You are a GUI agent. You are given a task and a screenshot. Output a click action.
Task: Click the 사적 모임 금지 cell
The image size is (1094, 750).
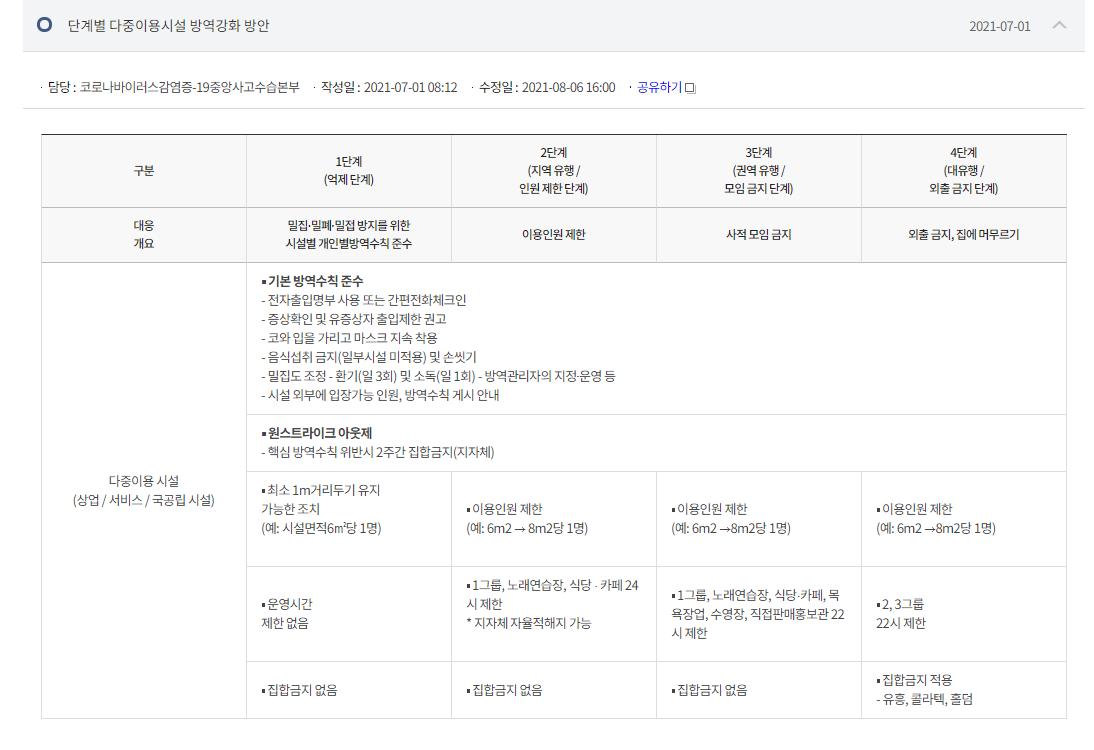(x=759, y=234)
